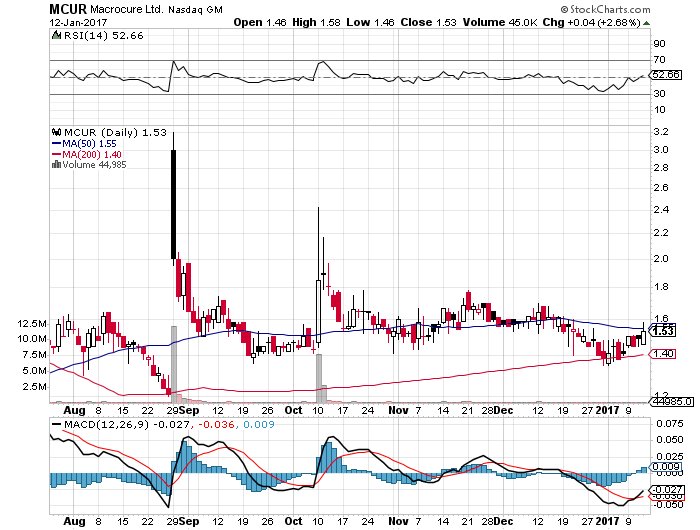Click 'Aug' on the bottom MACD date axis

pyautogui.click(x=74, y=521)
